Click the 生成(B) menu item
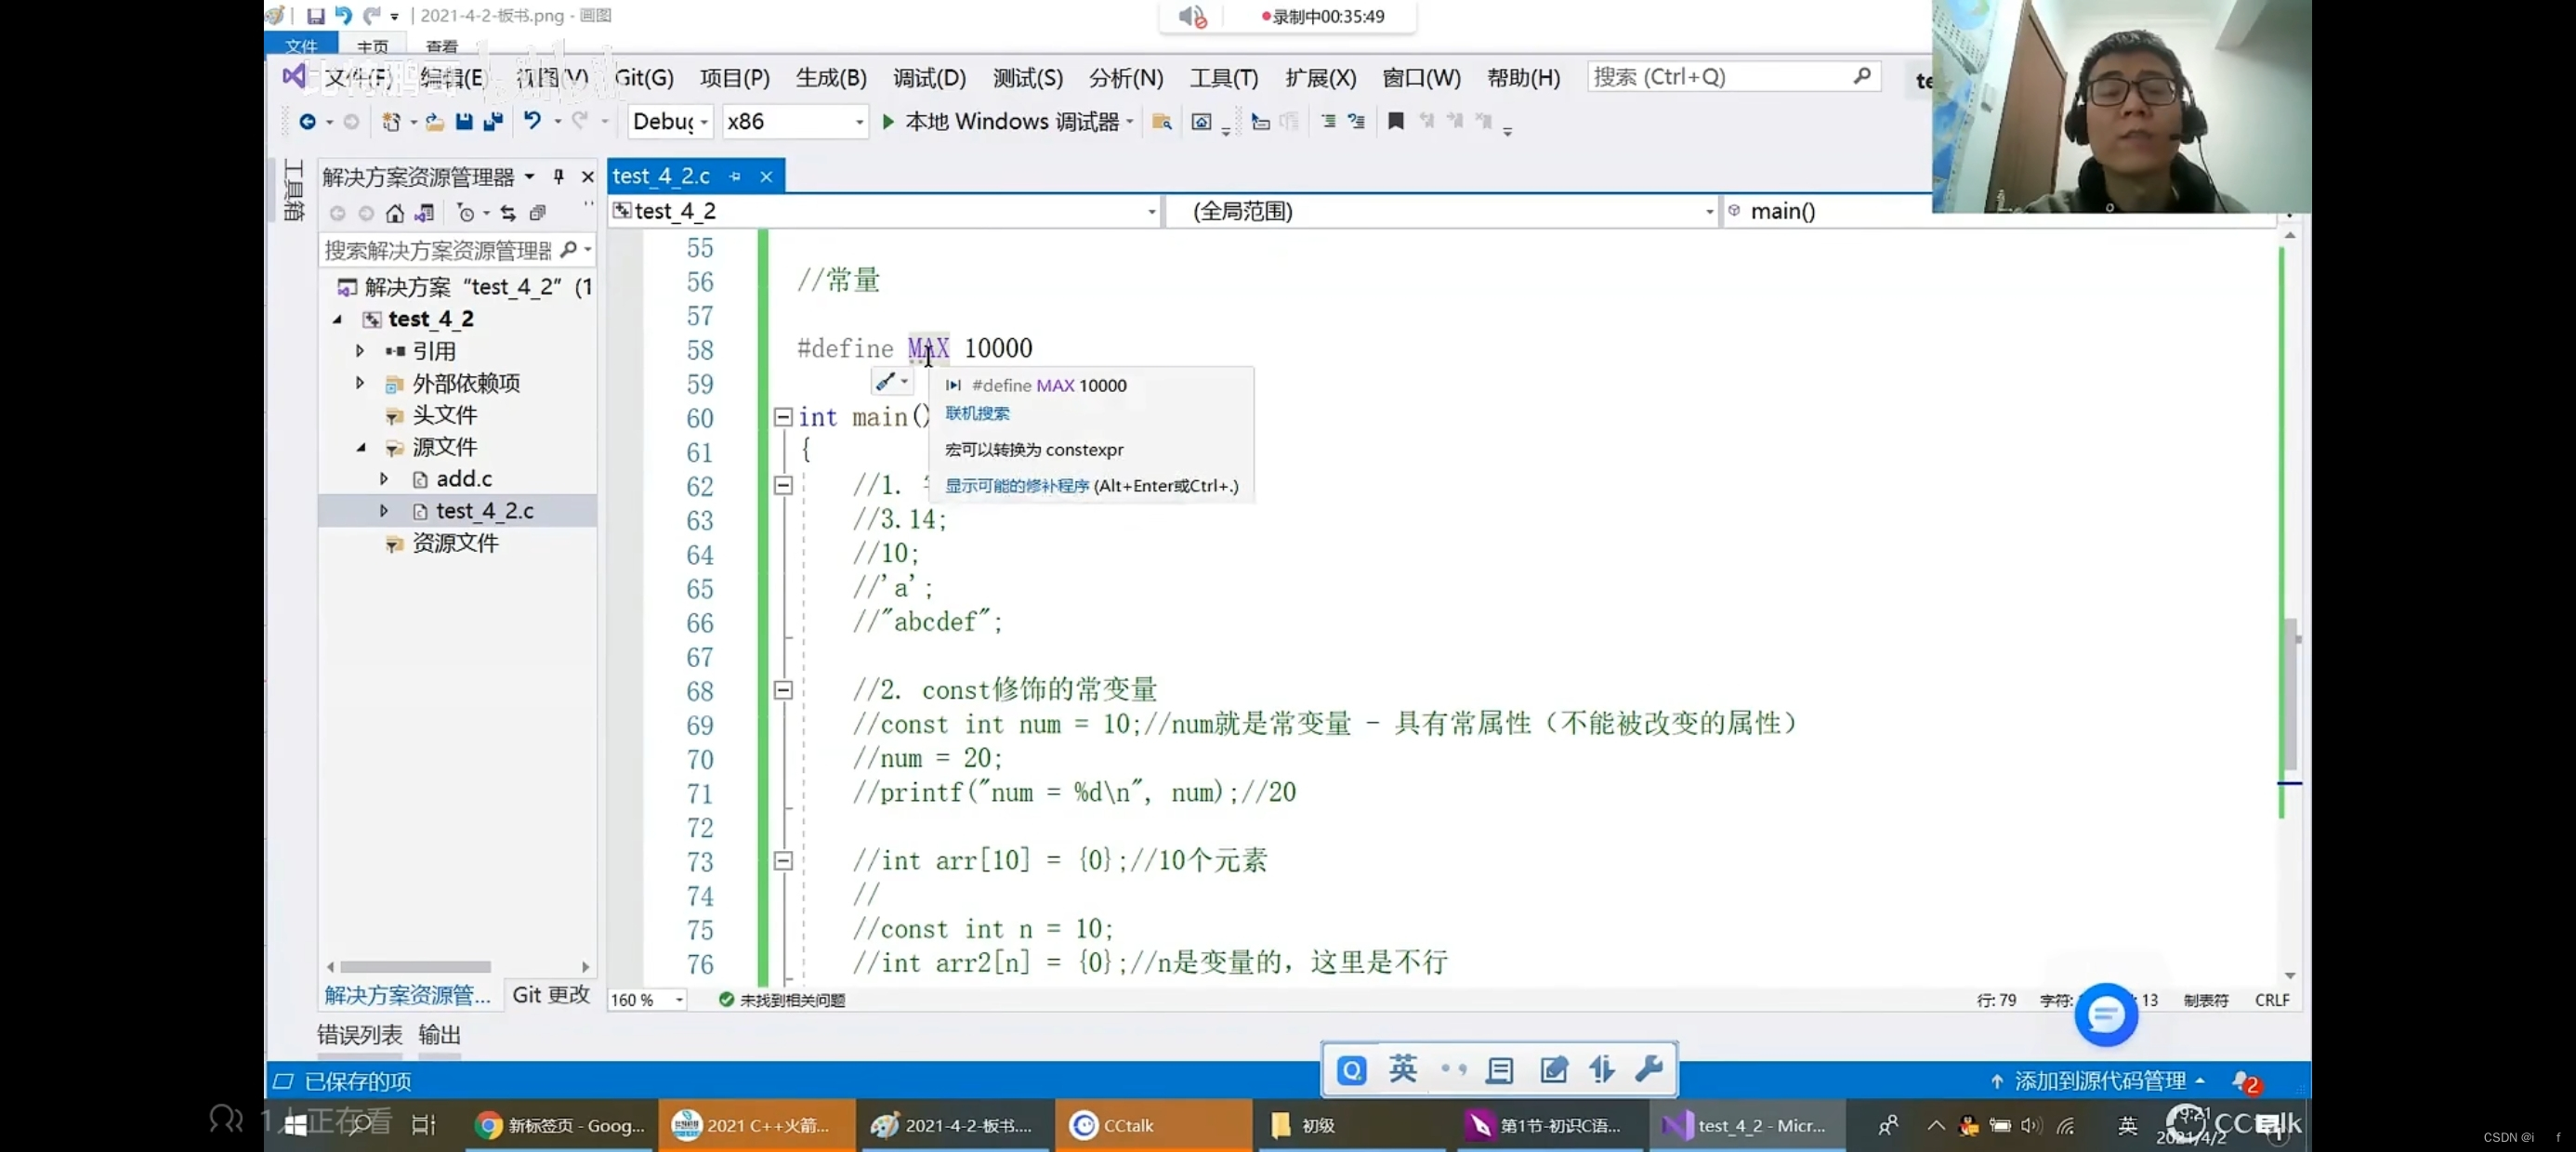This screenshot has height=1152, width=2576. (x=832, y=77)
